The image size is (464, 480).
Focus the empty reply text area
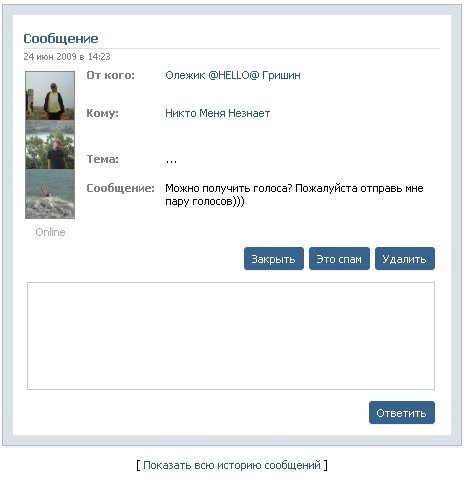pyautogui.click(x=231, y=336)
